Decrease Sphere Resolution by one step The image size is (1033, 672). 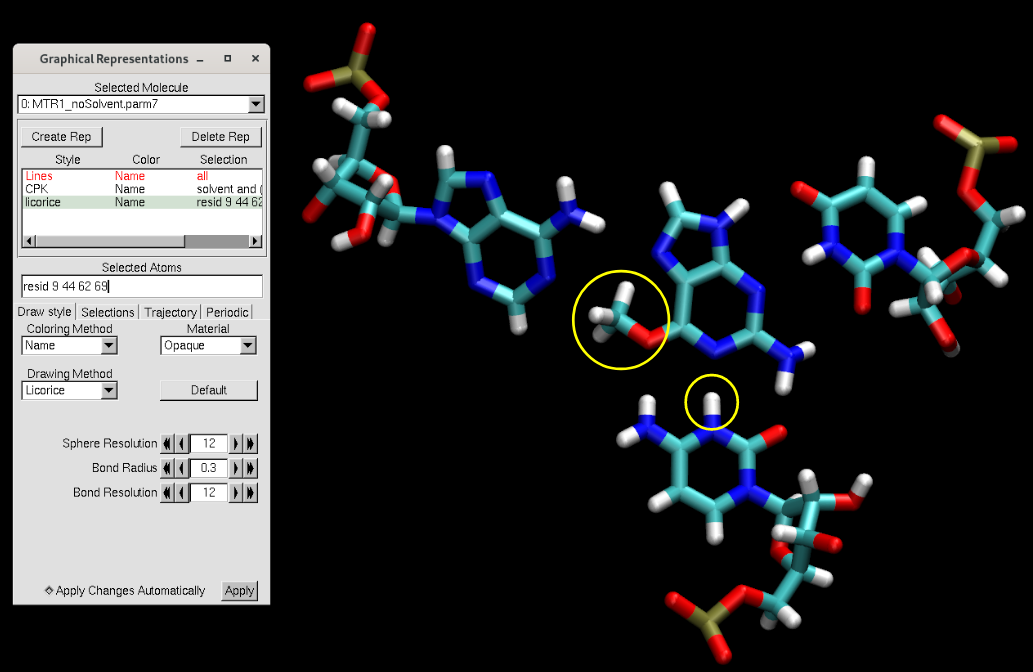(181, 443)
